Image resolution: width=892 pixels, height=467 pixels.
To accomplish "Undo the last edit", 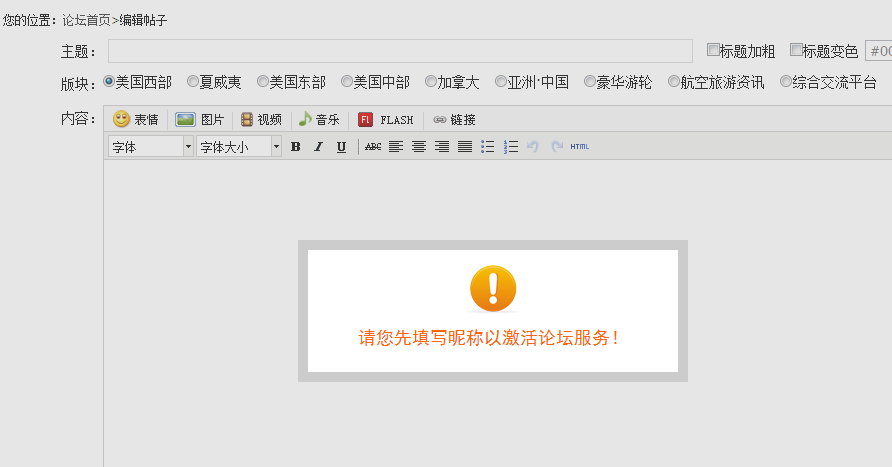I will point(532,147).
